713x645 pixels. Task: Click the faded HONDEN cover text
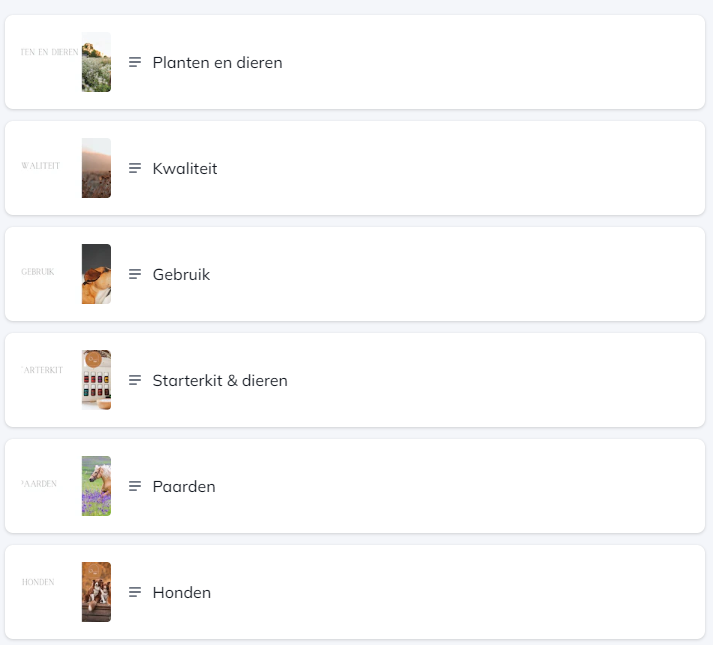click(38, 582)
